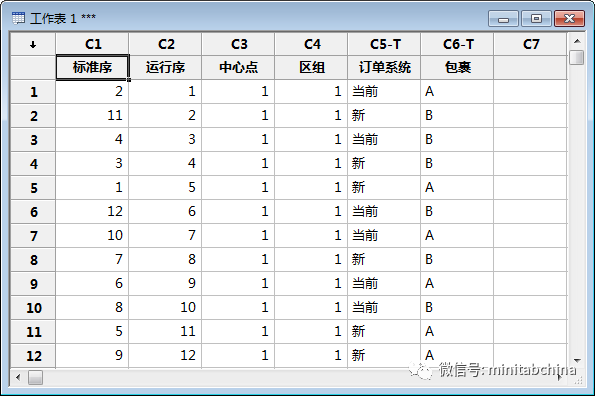Click 运行序 cell in row 10
The width and height of the screenshot is (595, 396).
pyautogui.click(x=165, y=308)
